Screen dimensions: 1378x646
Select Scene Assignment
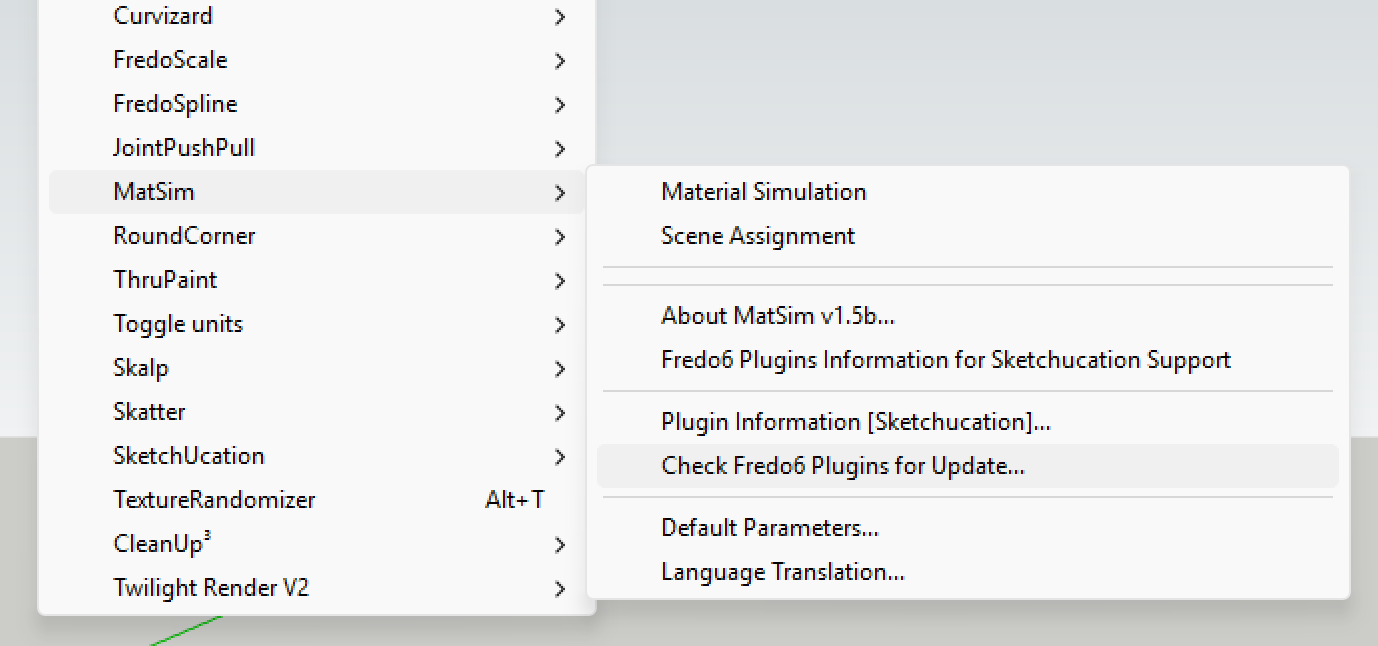point(758,236)
